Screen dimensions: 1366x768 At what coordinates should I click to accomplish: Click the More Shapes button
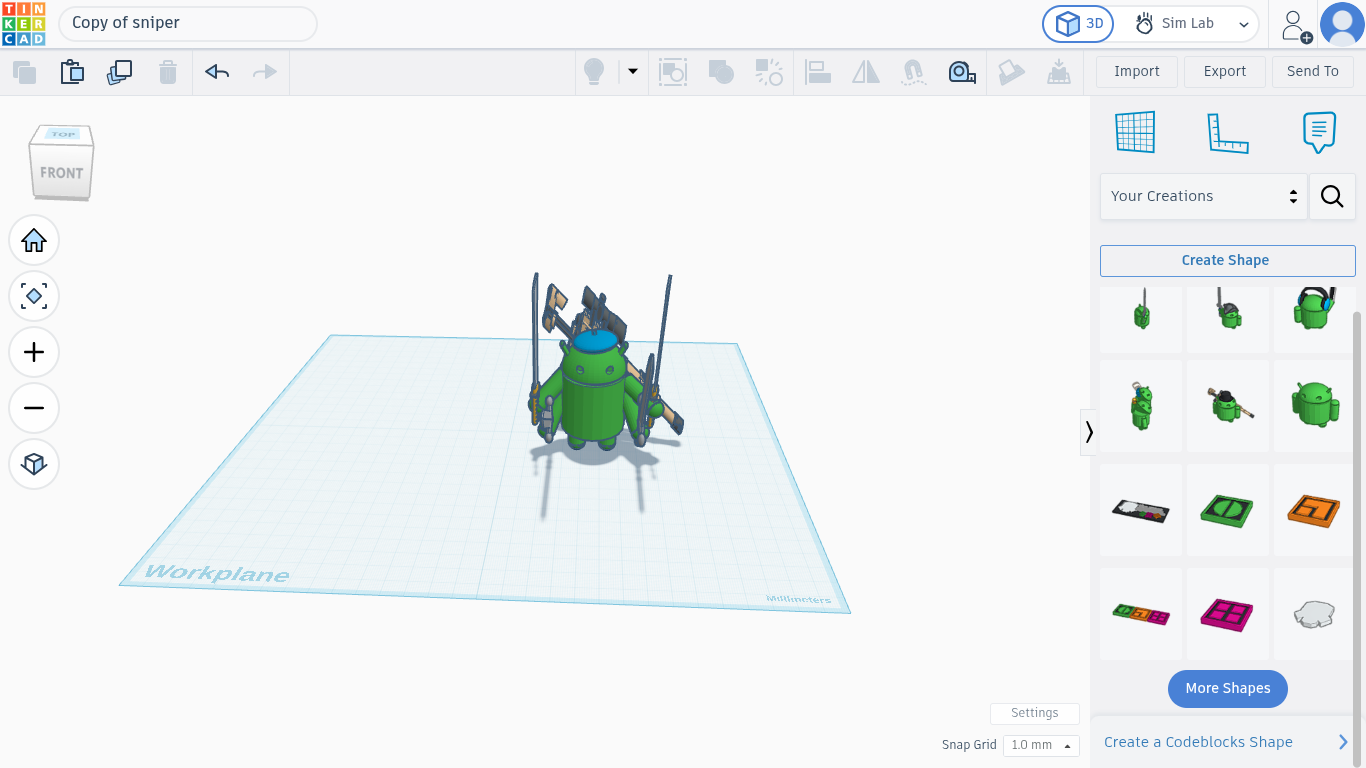click(1228, 688)
